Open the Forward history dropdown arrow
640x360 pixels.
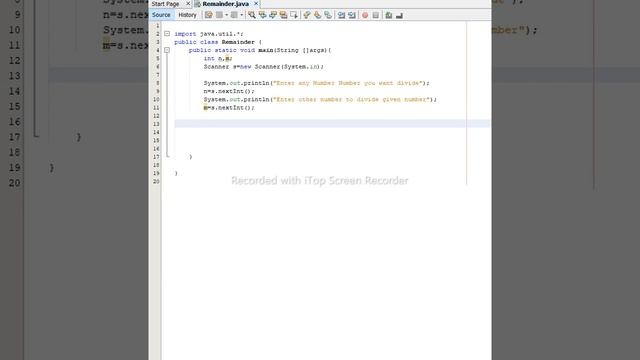click(x=242, y=15)
